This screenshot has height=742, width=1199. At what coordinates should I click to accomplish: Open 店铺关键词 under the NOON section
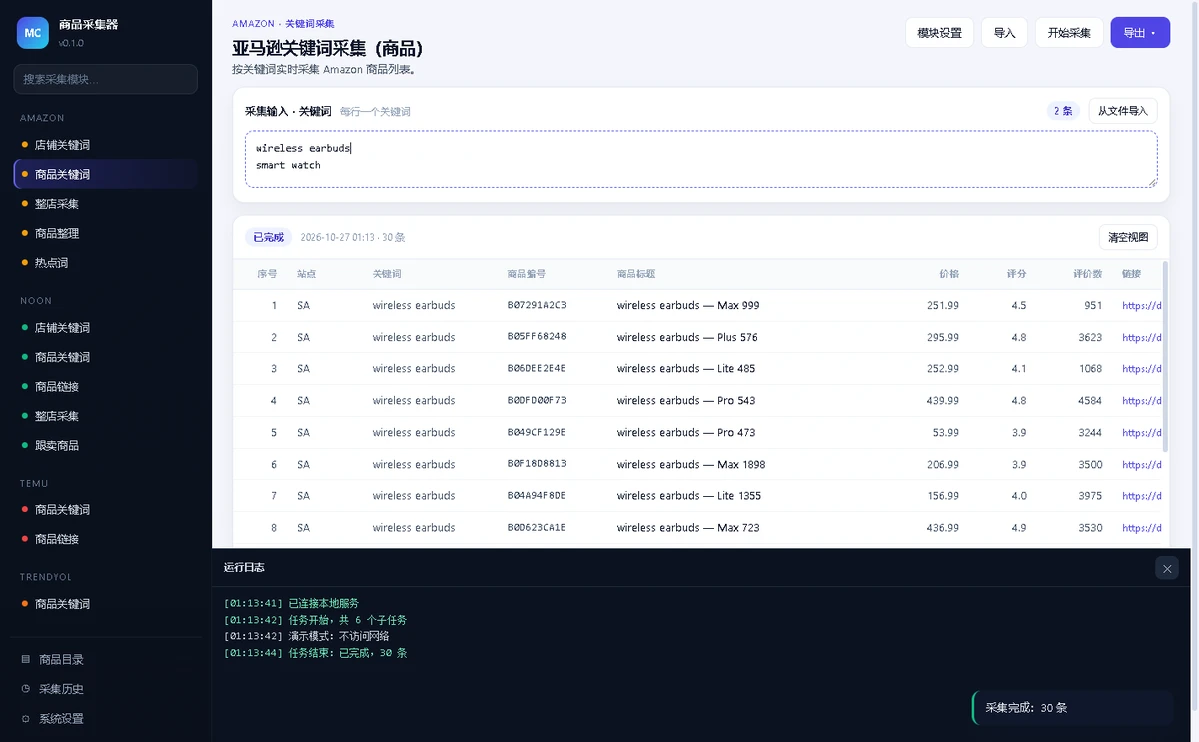pos(106,327)
